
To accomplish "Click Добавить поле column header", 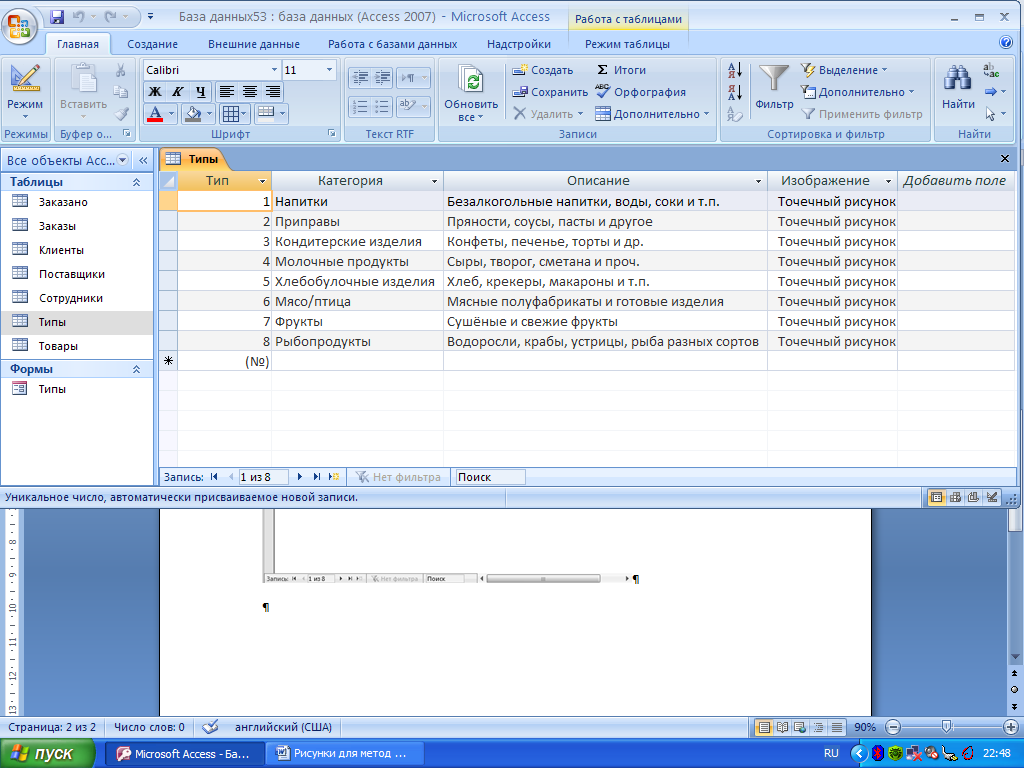I will tap(955, 181).
